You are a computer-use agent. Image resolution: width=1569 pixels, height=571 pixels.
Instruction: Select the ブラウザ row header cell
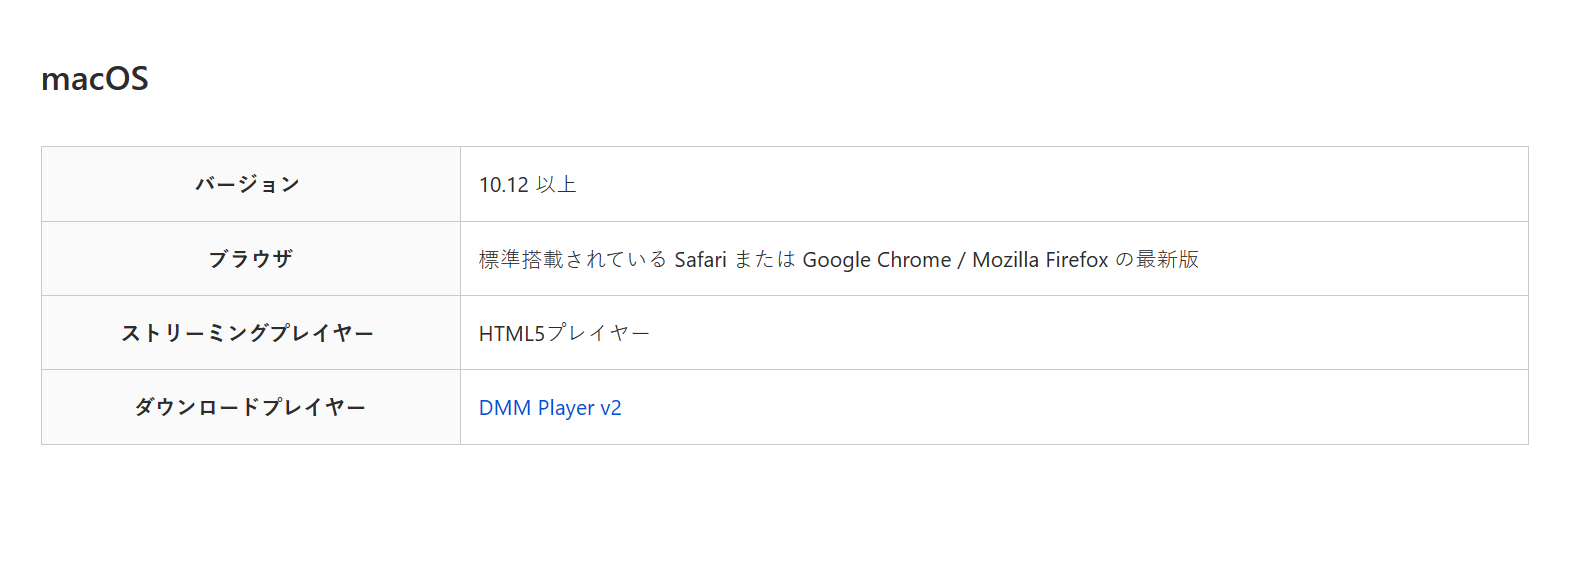(250, 259)
